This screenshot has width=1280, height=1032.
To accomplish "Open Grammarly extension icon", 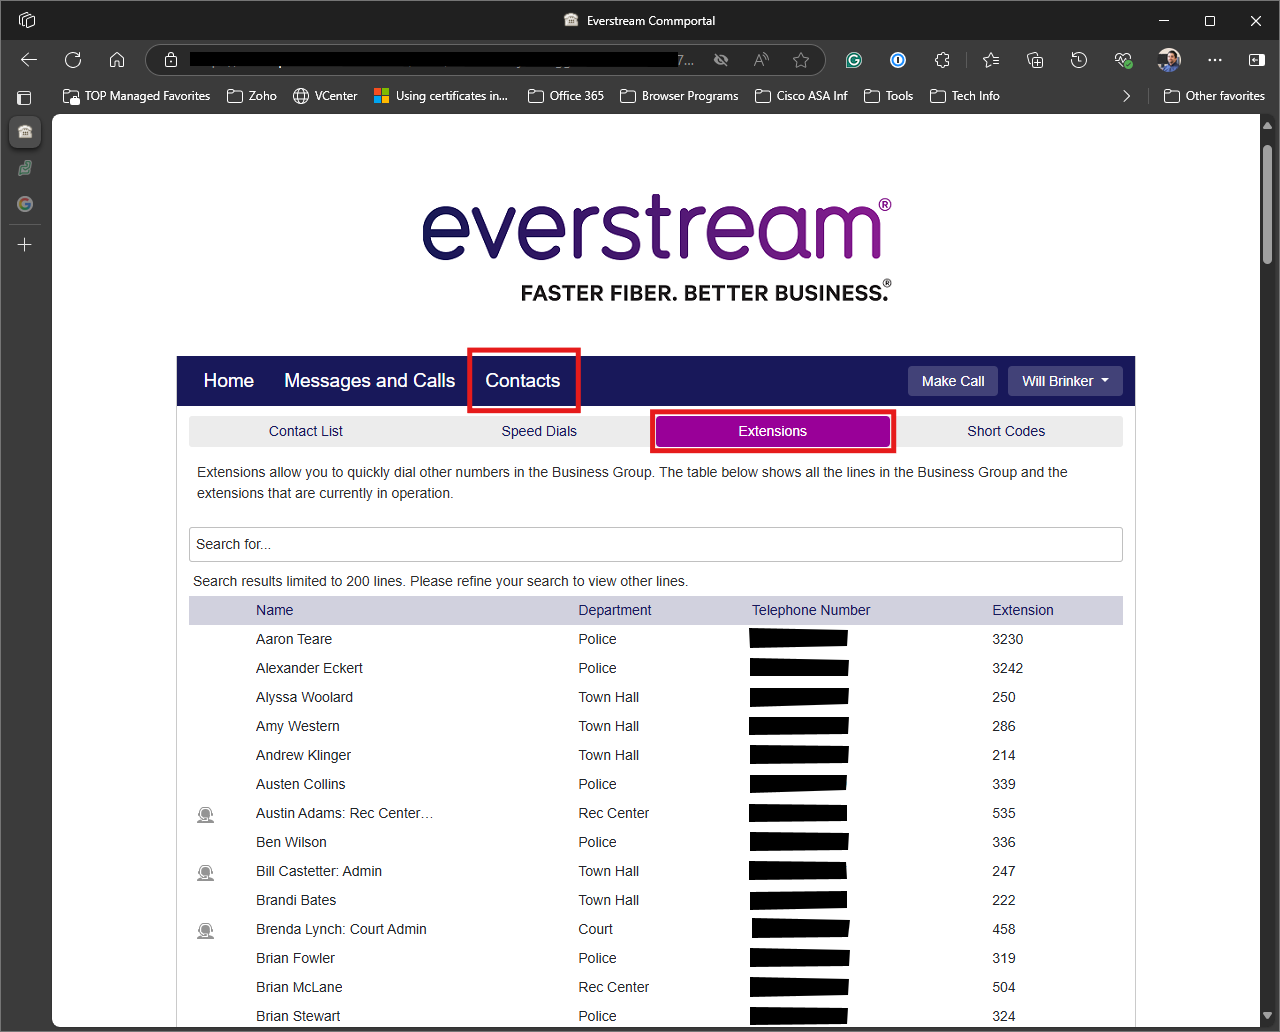I will pyautogui.click(x=854, y=60).
